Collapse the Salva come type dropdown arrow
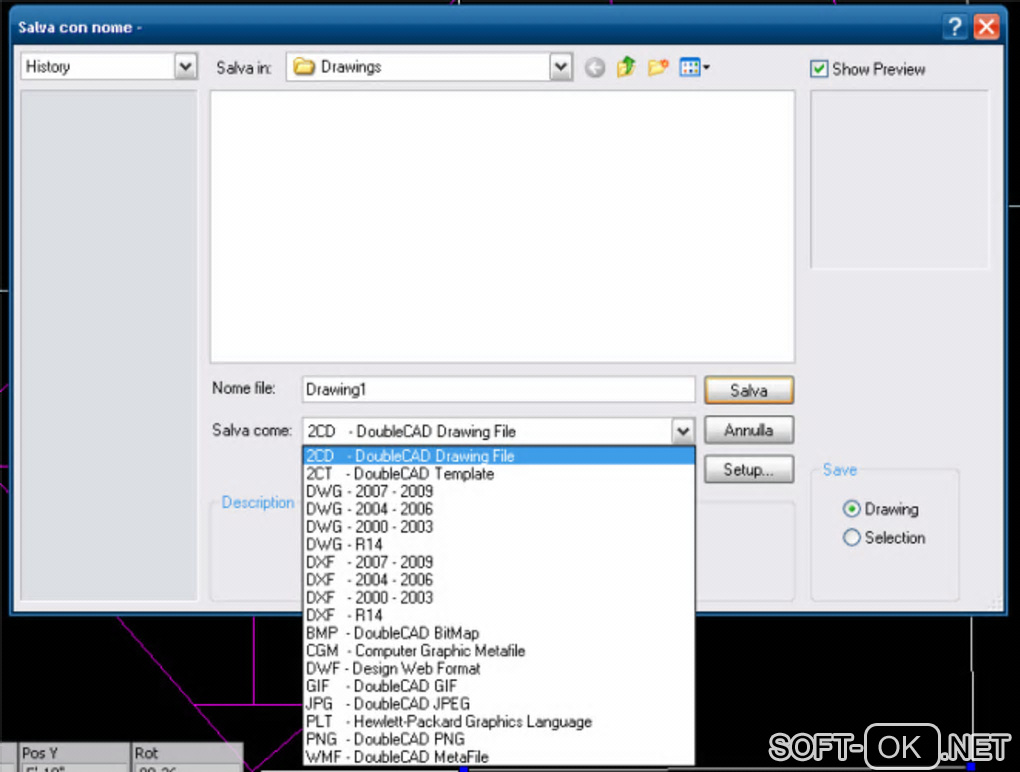1020x772 pixels. 682,431
